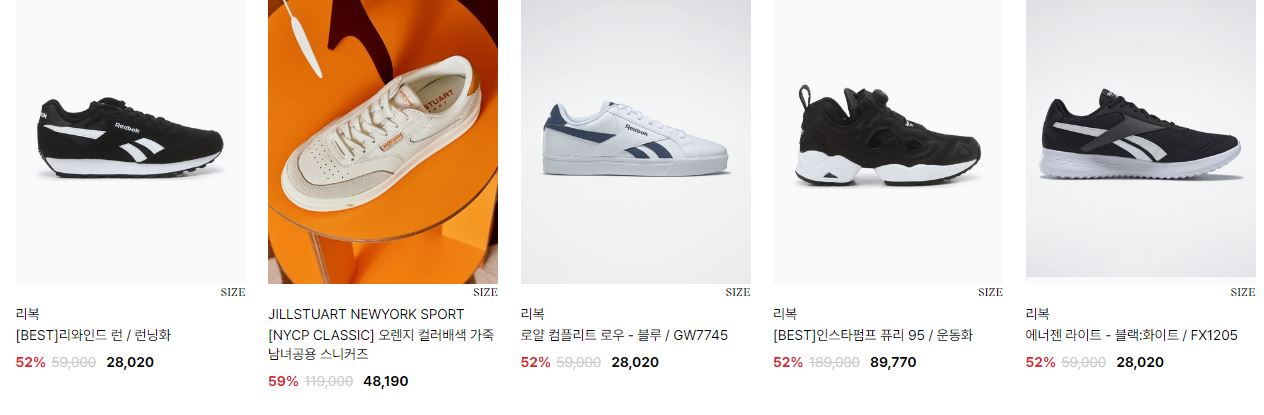Select the 89,770 sale price
Viewport: 1264px width, 415px height.
[893, 362]
